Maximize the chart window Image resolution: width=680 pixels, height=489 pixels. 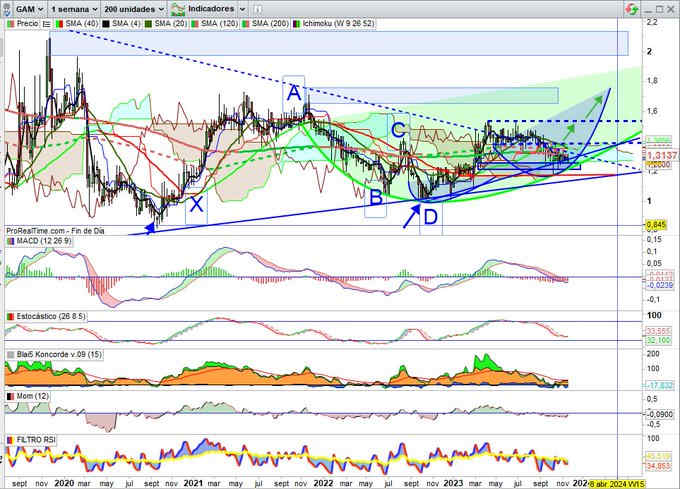(659, 9)
